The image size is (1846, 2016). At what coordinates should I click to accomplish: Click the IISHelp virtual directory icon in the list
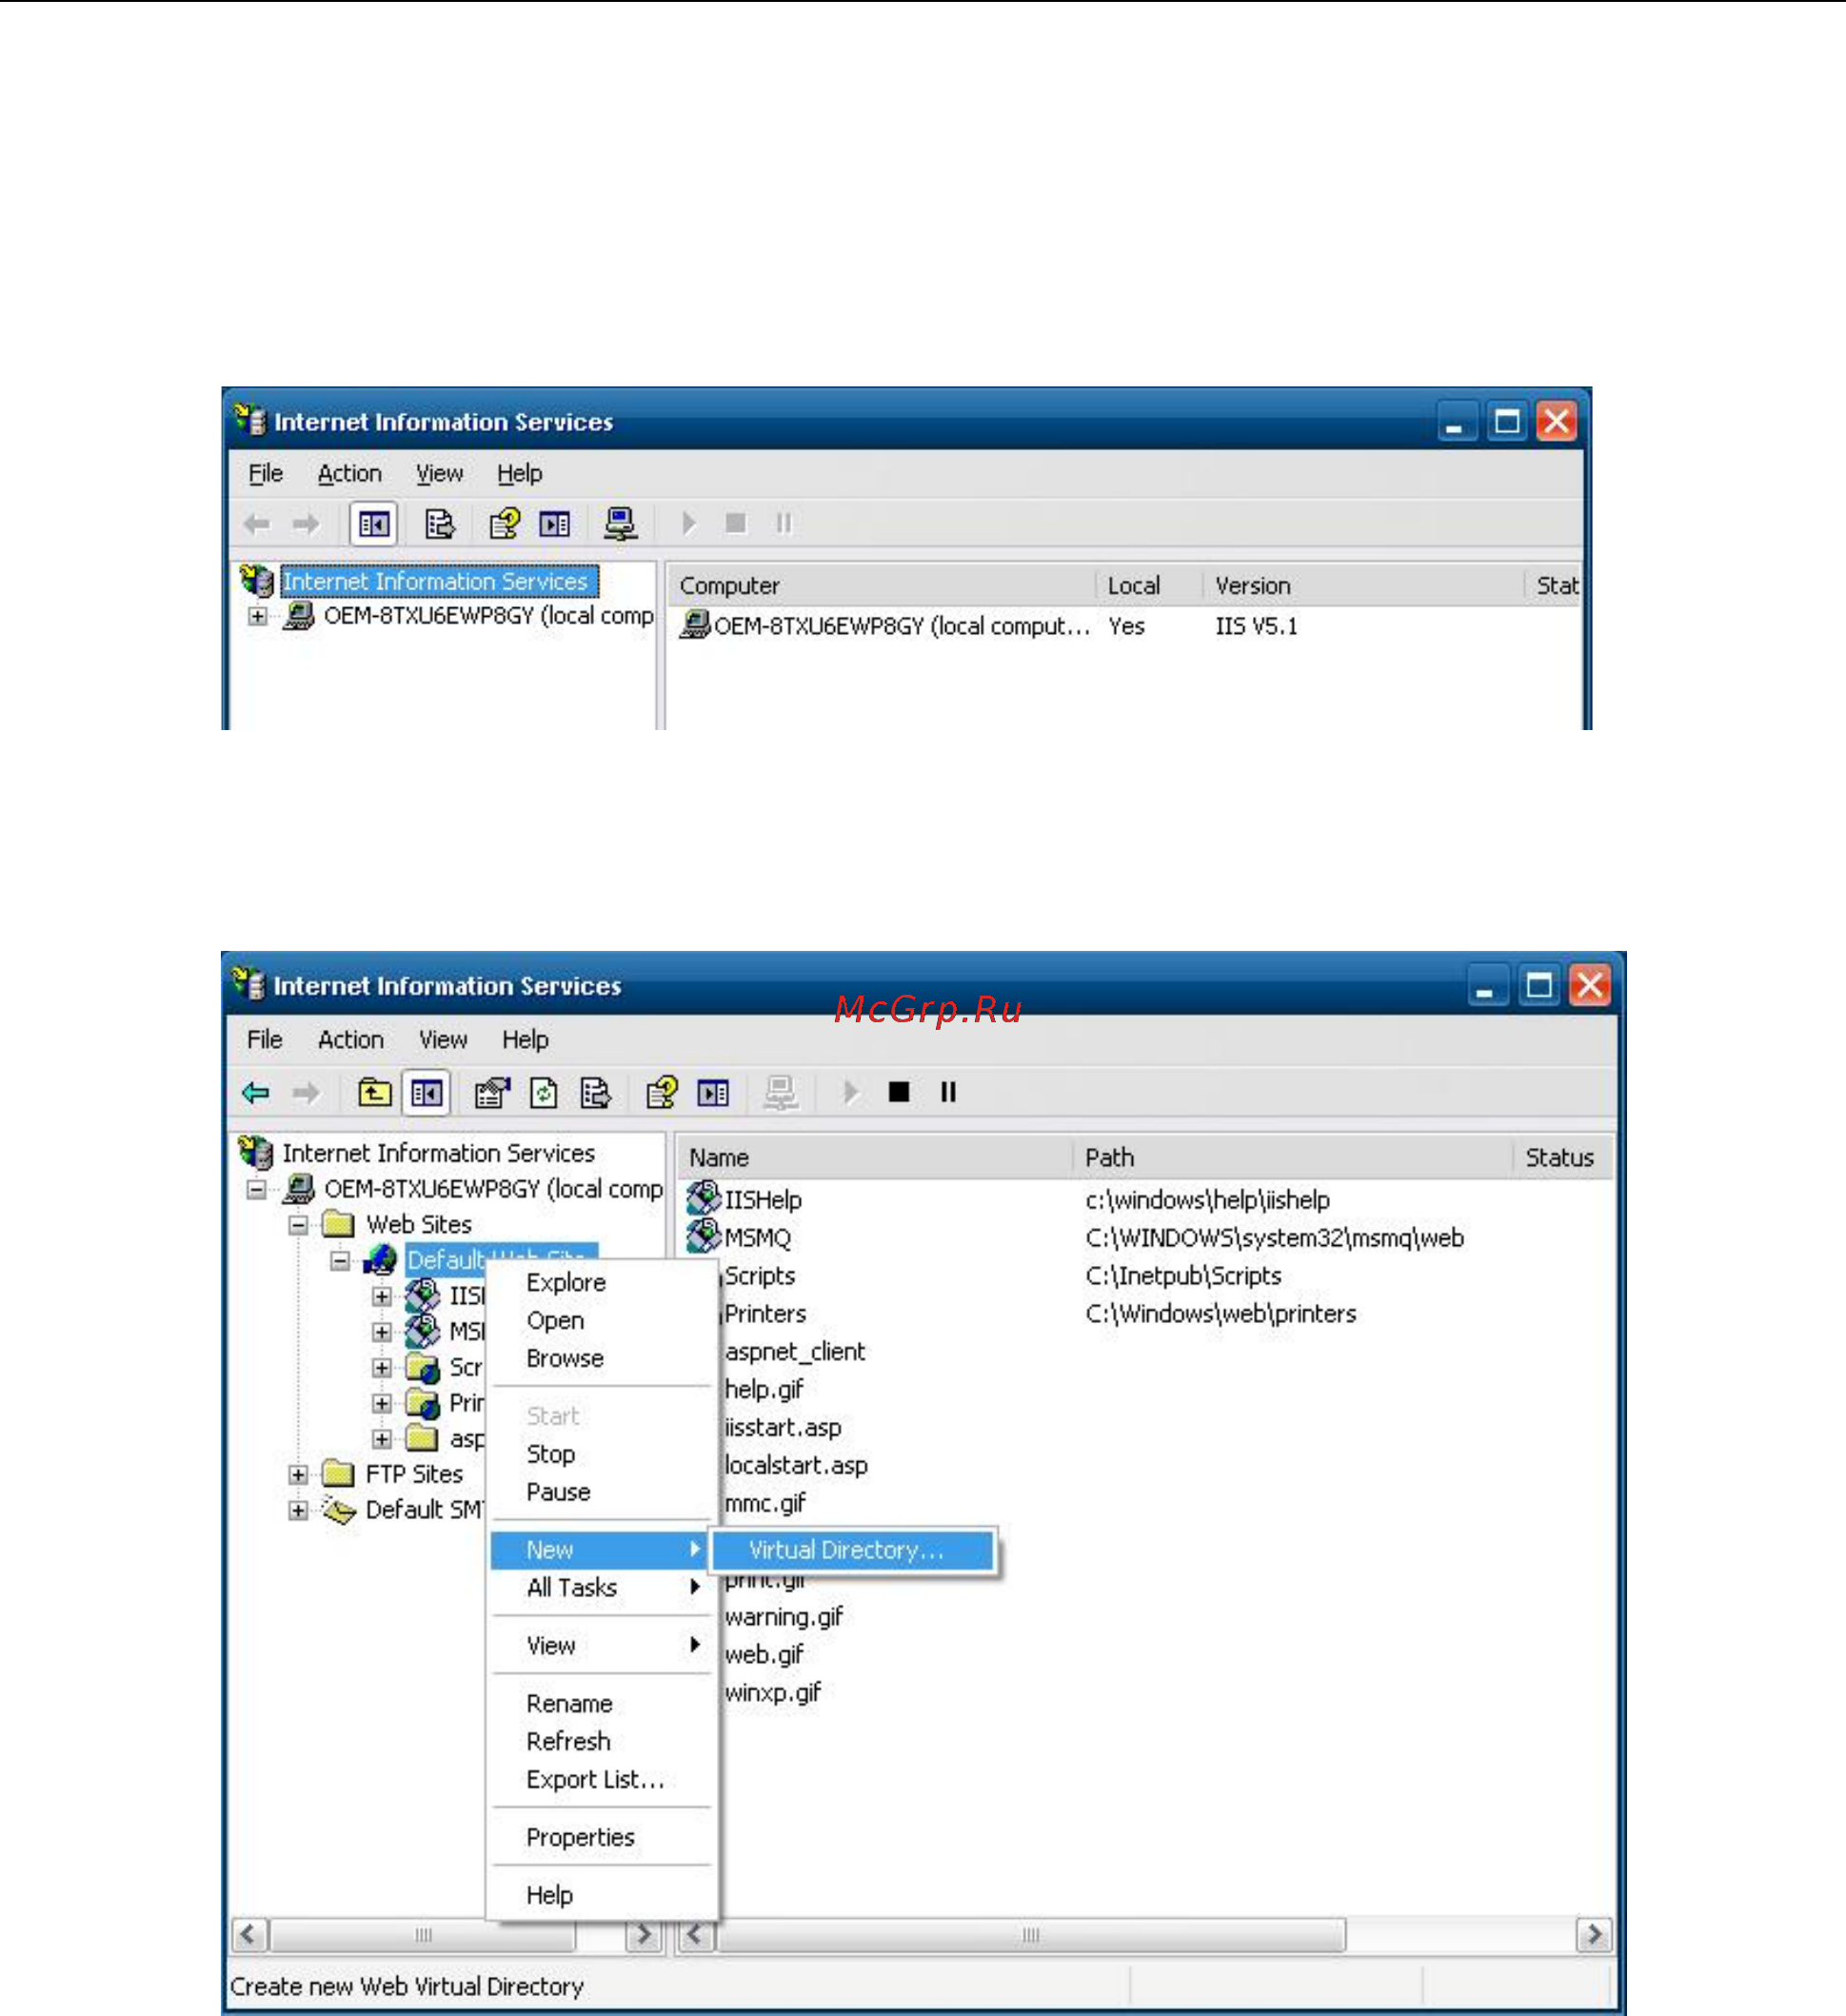(704, 1198)
